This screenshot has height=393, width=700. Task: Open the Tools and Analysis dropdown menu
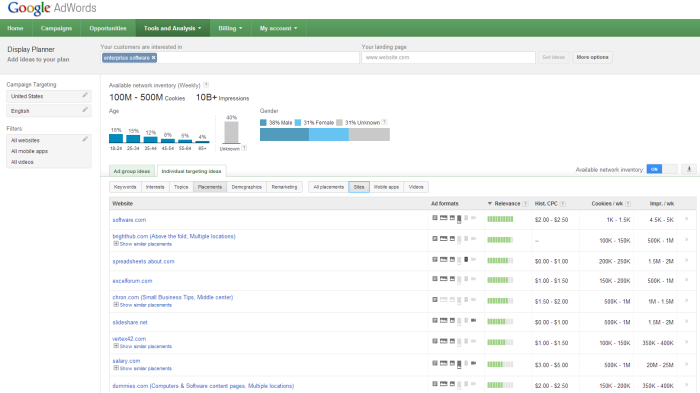click(173, 28)
